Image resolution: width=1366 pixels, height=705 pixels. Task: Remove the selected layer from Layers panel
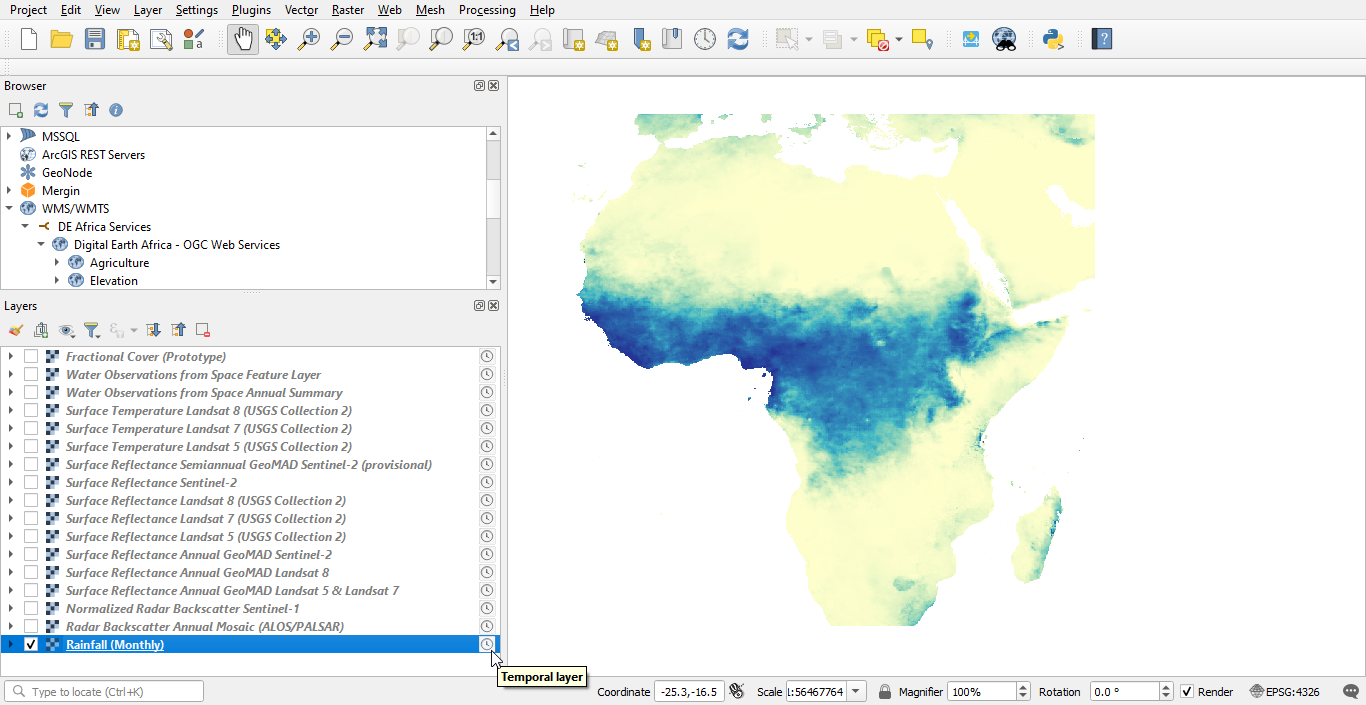(x=202, y=330)
